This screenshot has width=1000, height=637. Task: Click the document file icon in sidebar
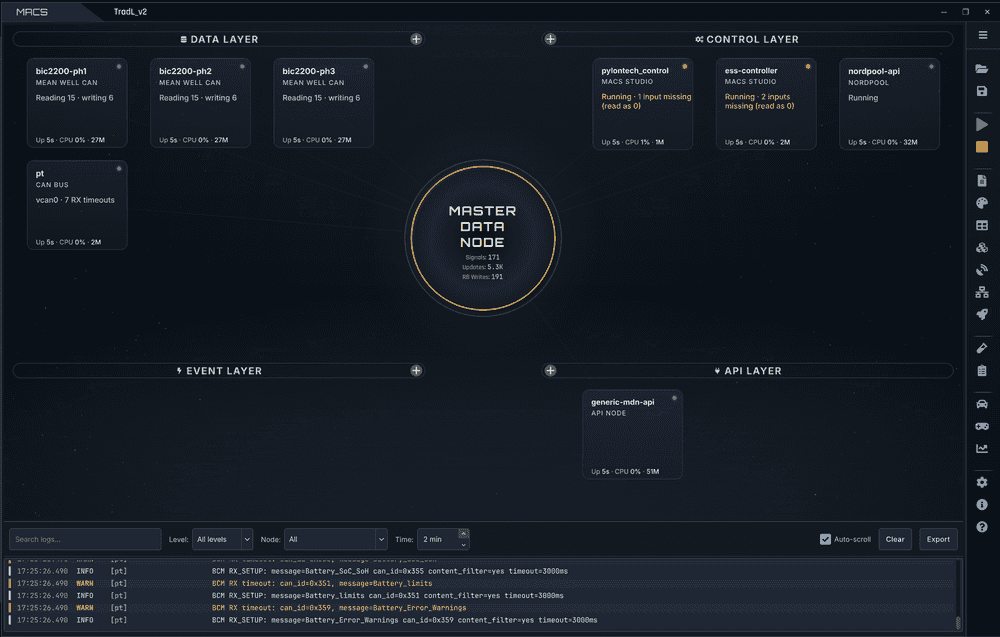(x=982, y=181)
